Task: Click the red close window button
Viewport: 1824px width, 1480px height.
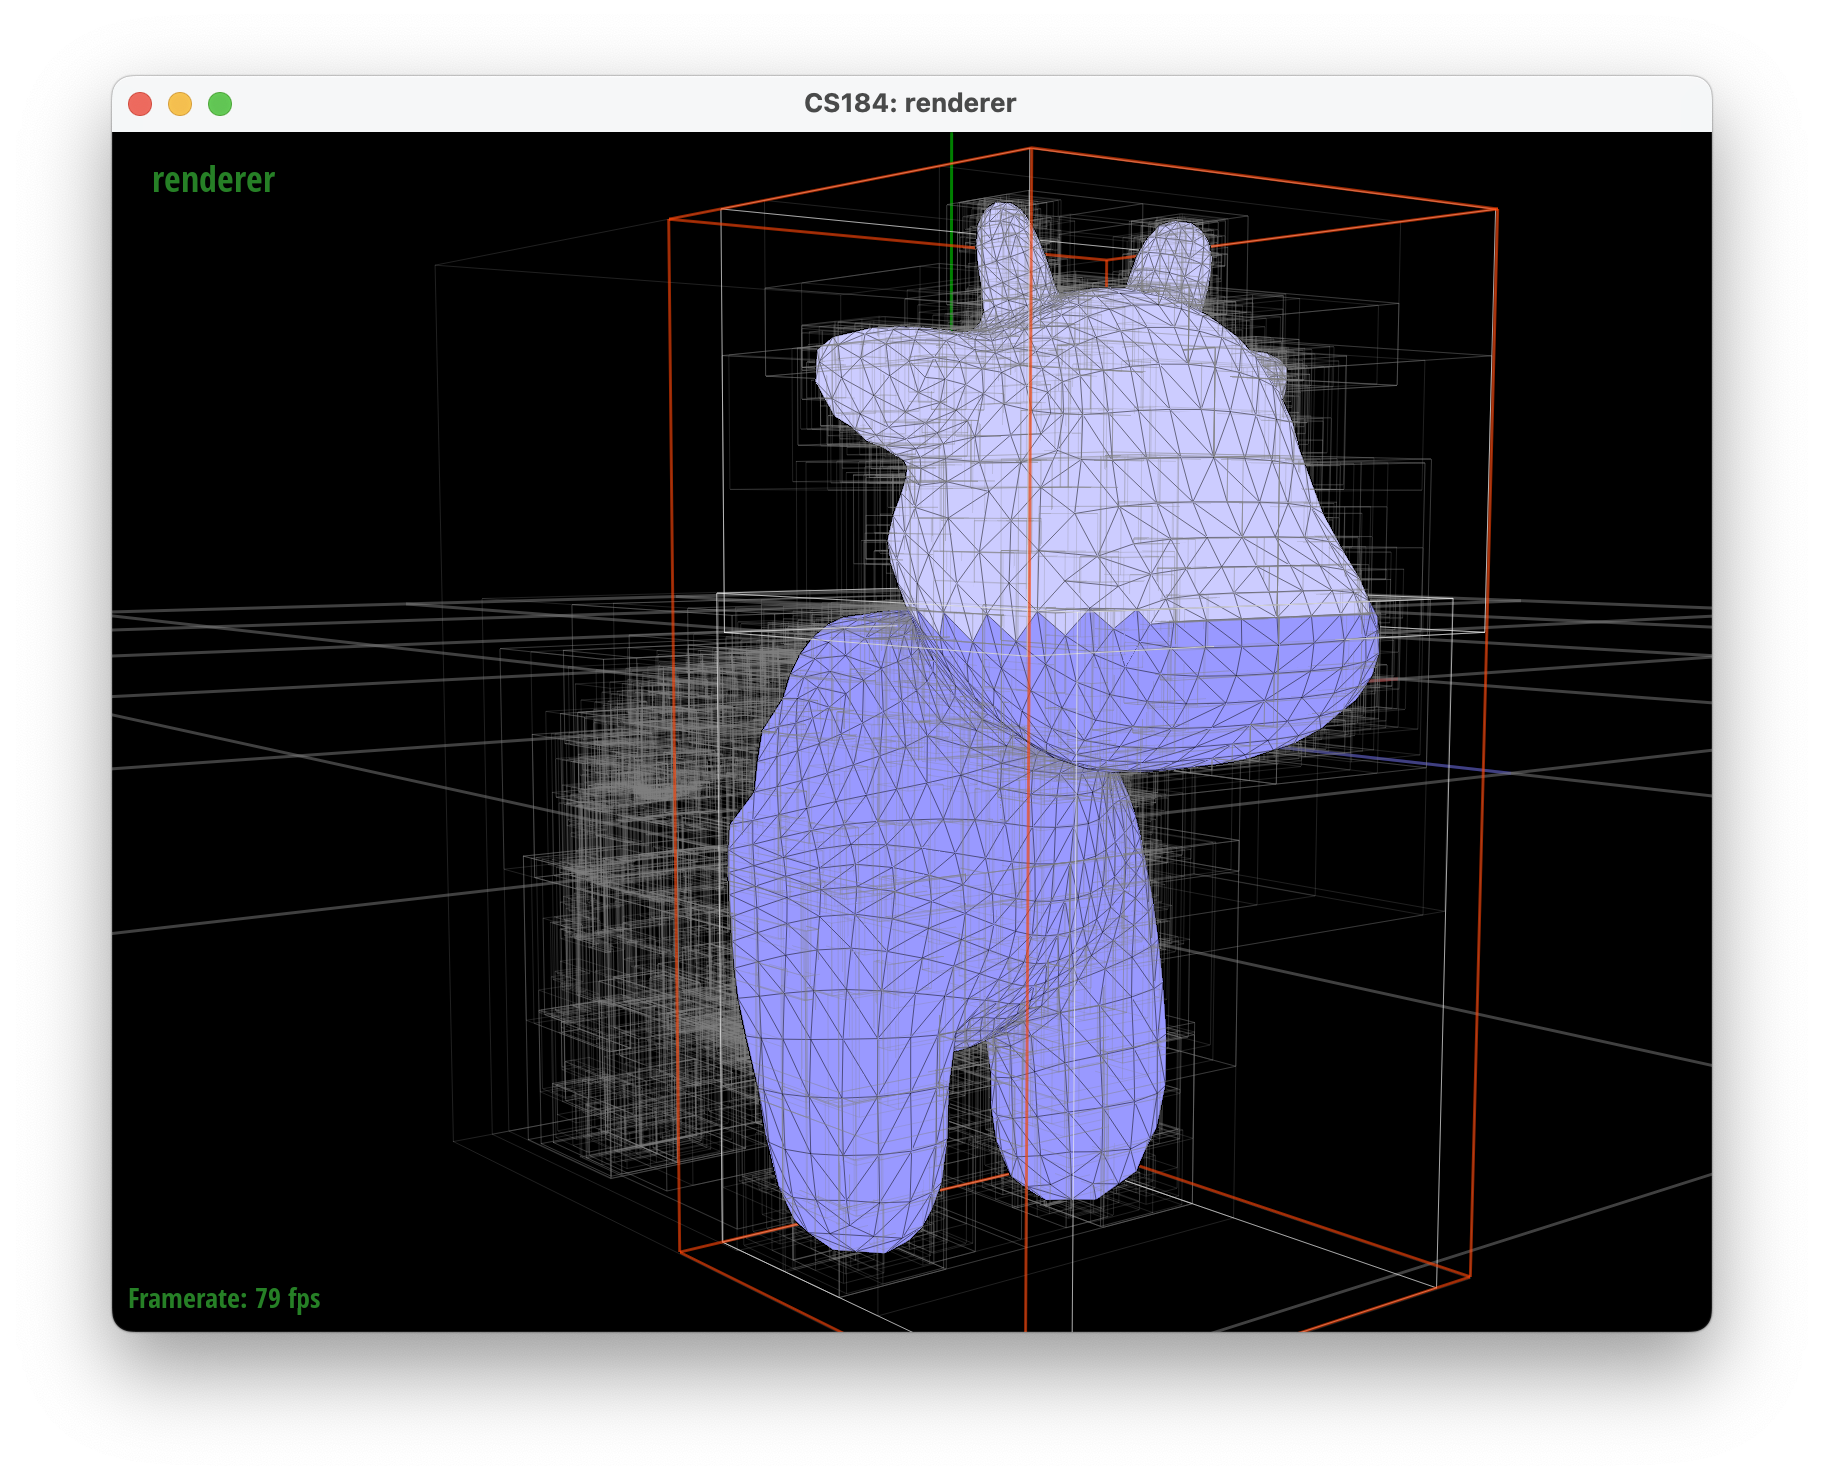Action: [x=140, y=104]
